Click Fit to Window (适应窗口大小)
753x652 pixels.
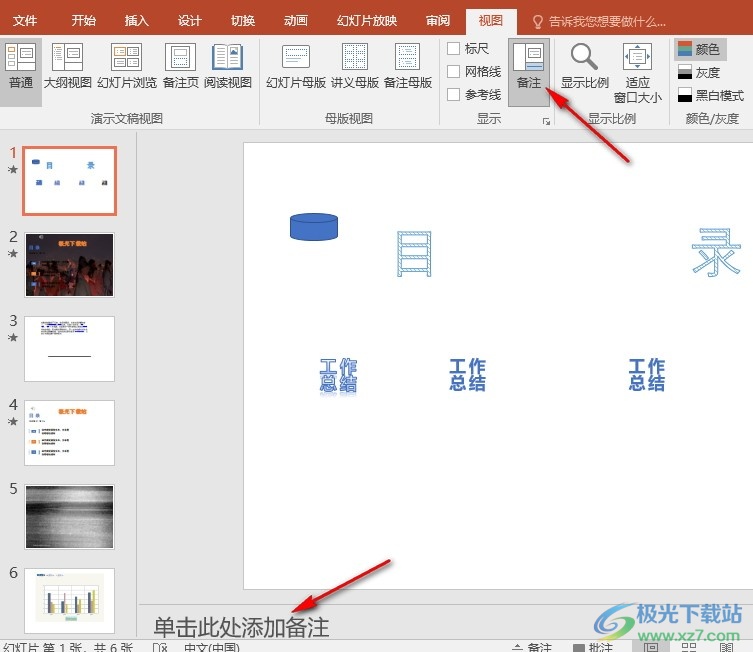[x=638, y=72]
